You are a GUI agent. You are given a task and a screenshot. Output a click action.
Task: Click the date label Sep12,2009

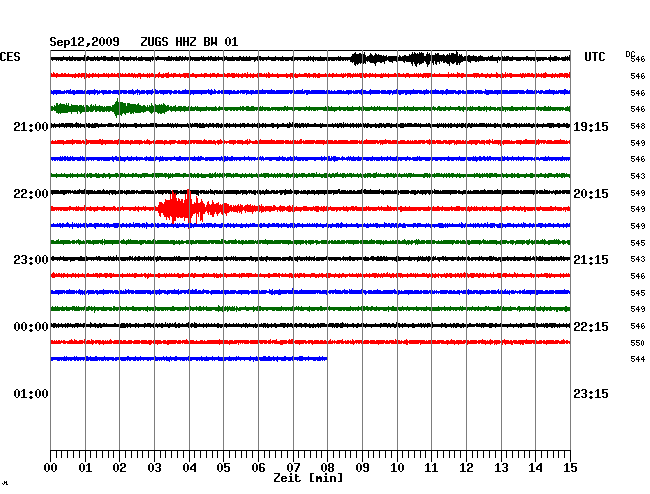click(84, 42)
